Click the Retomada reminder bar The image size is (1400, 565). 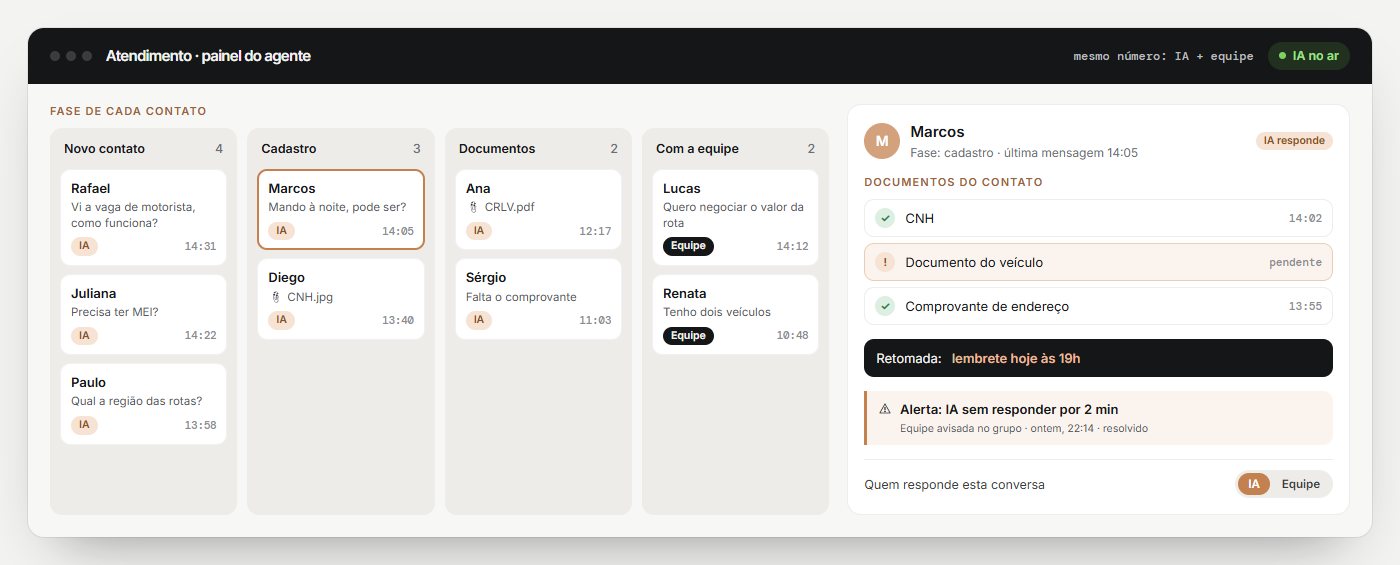1098,358
